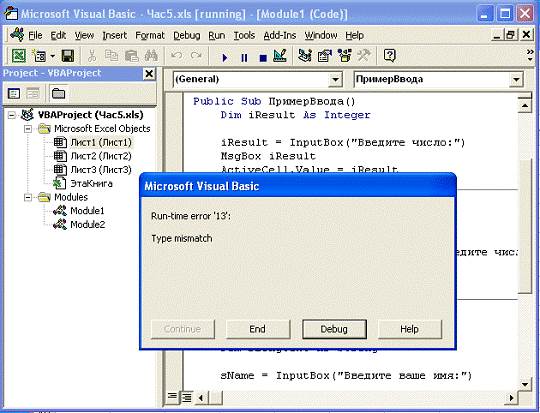
Task: Click the View Object icon in Project panel
Action: pyautogui.click(x=33, y=93)
